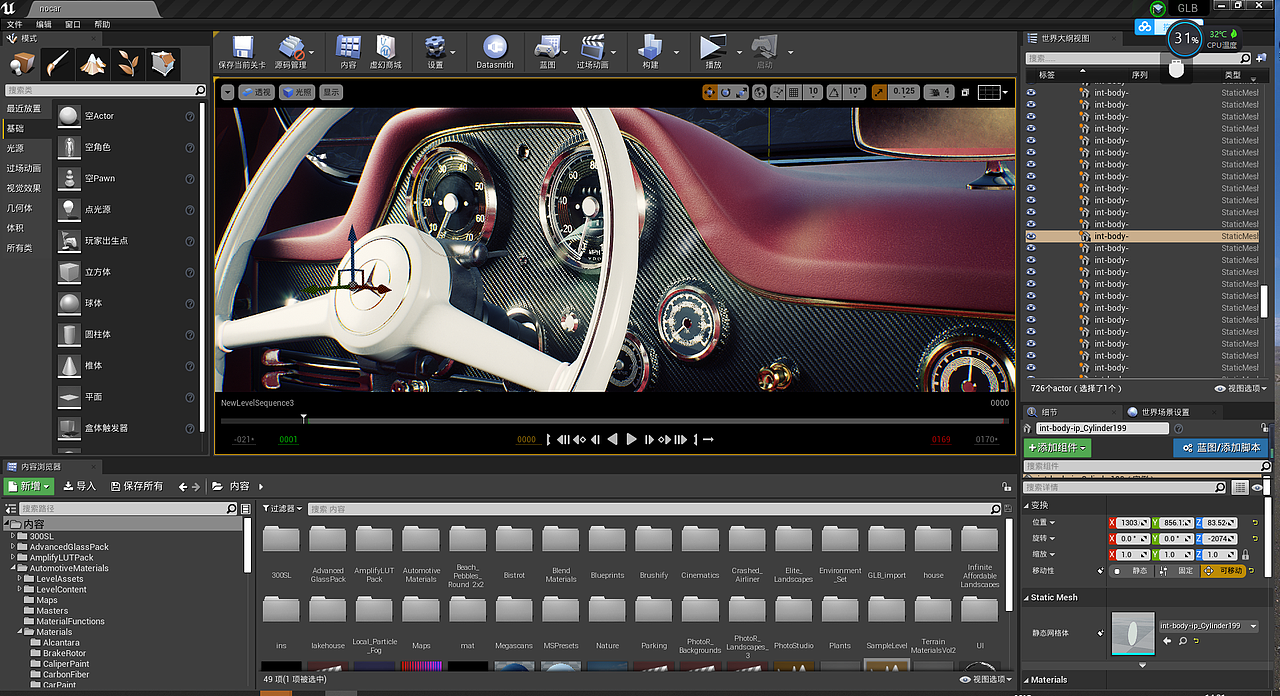Open the Play options dropdown arrow
Viewport: 1280px width, 696px height.
coord(740,52)
